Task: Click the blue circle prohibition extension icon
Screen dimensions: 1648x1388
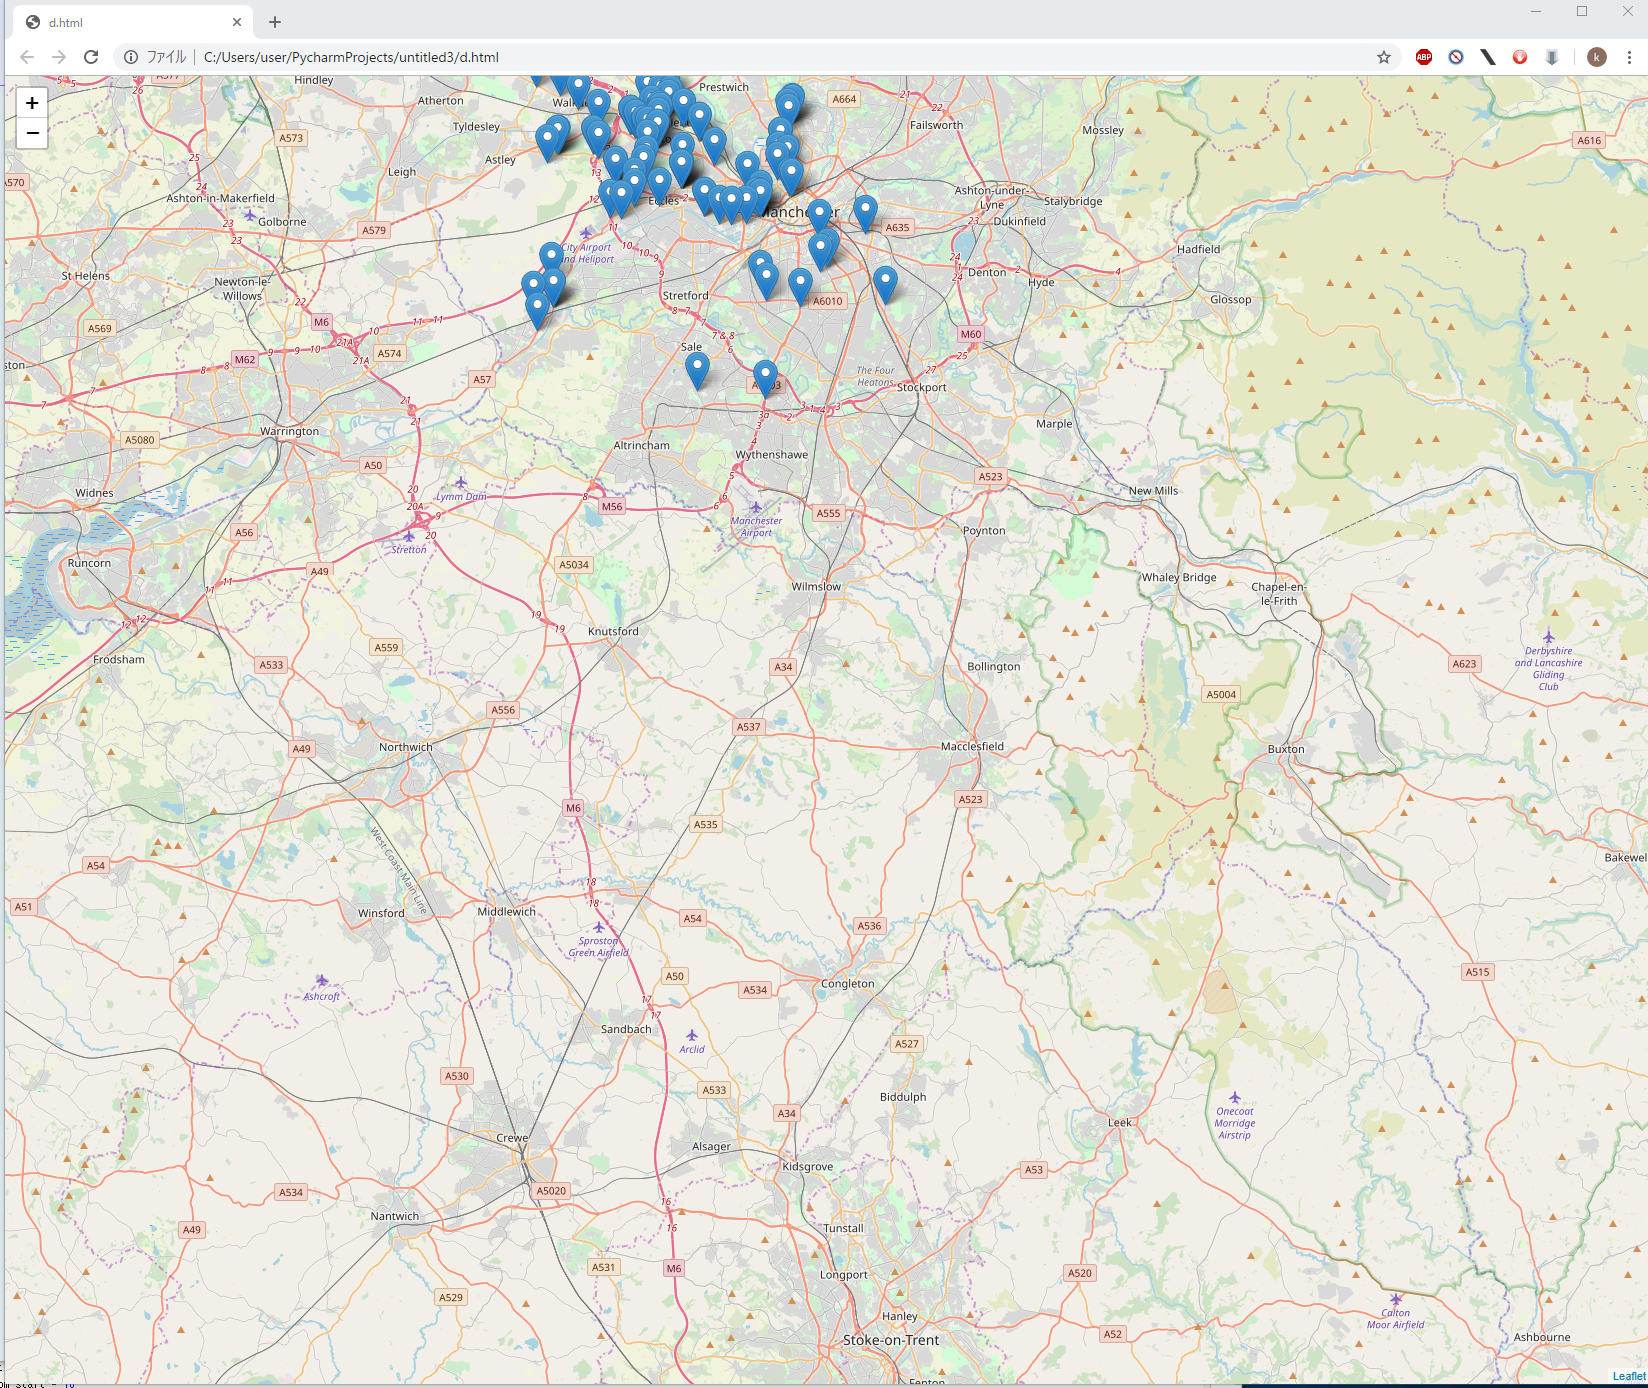Action: (1456, 57)
